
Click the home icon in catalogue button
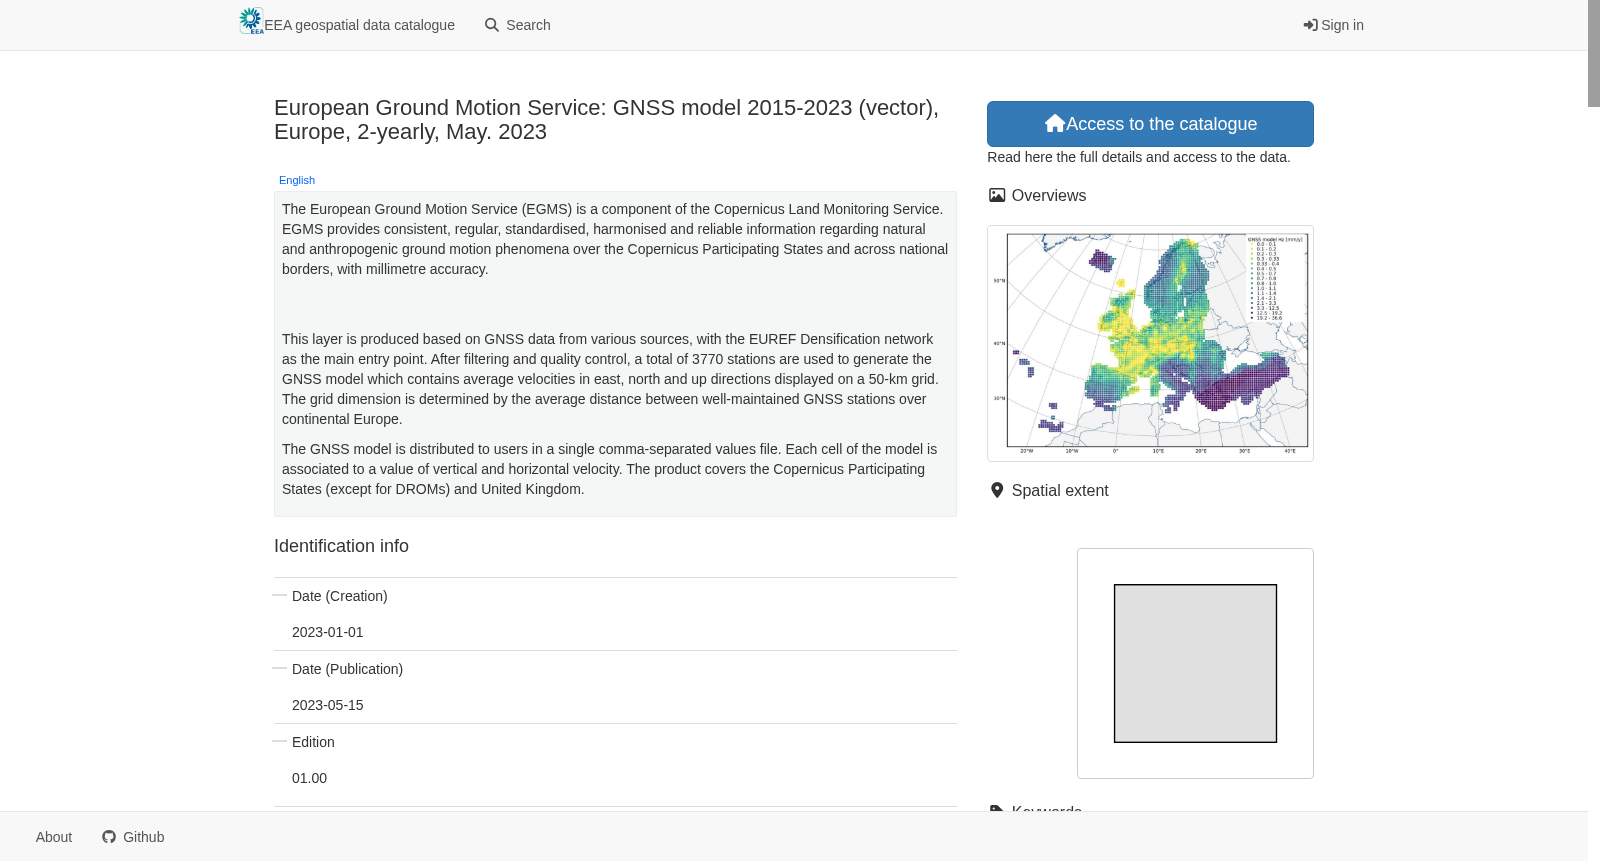point(1055,123)
